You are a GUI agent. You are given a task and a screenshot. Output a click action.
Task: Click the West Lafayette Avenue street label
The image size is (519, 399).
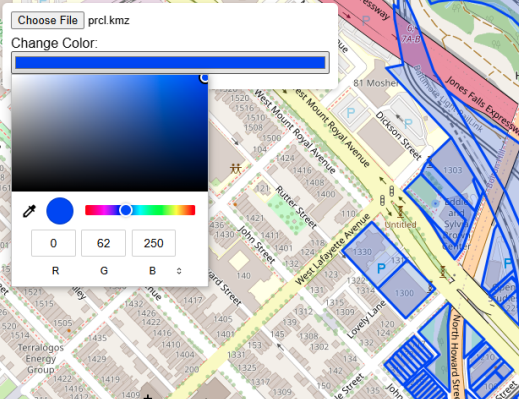pyautogui.click(x=333, y=250)
